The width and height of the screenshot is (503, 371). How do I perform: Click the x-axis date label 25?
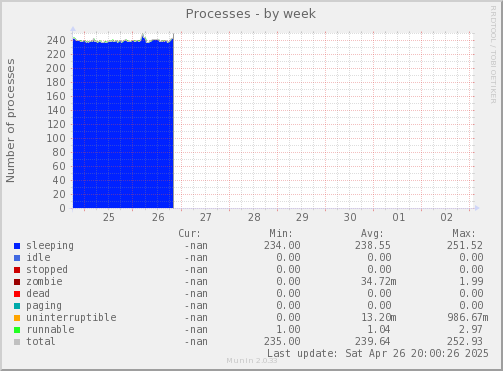point(109,218)
